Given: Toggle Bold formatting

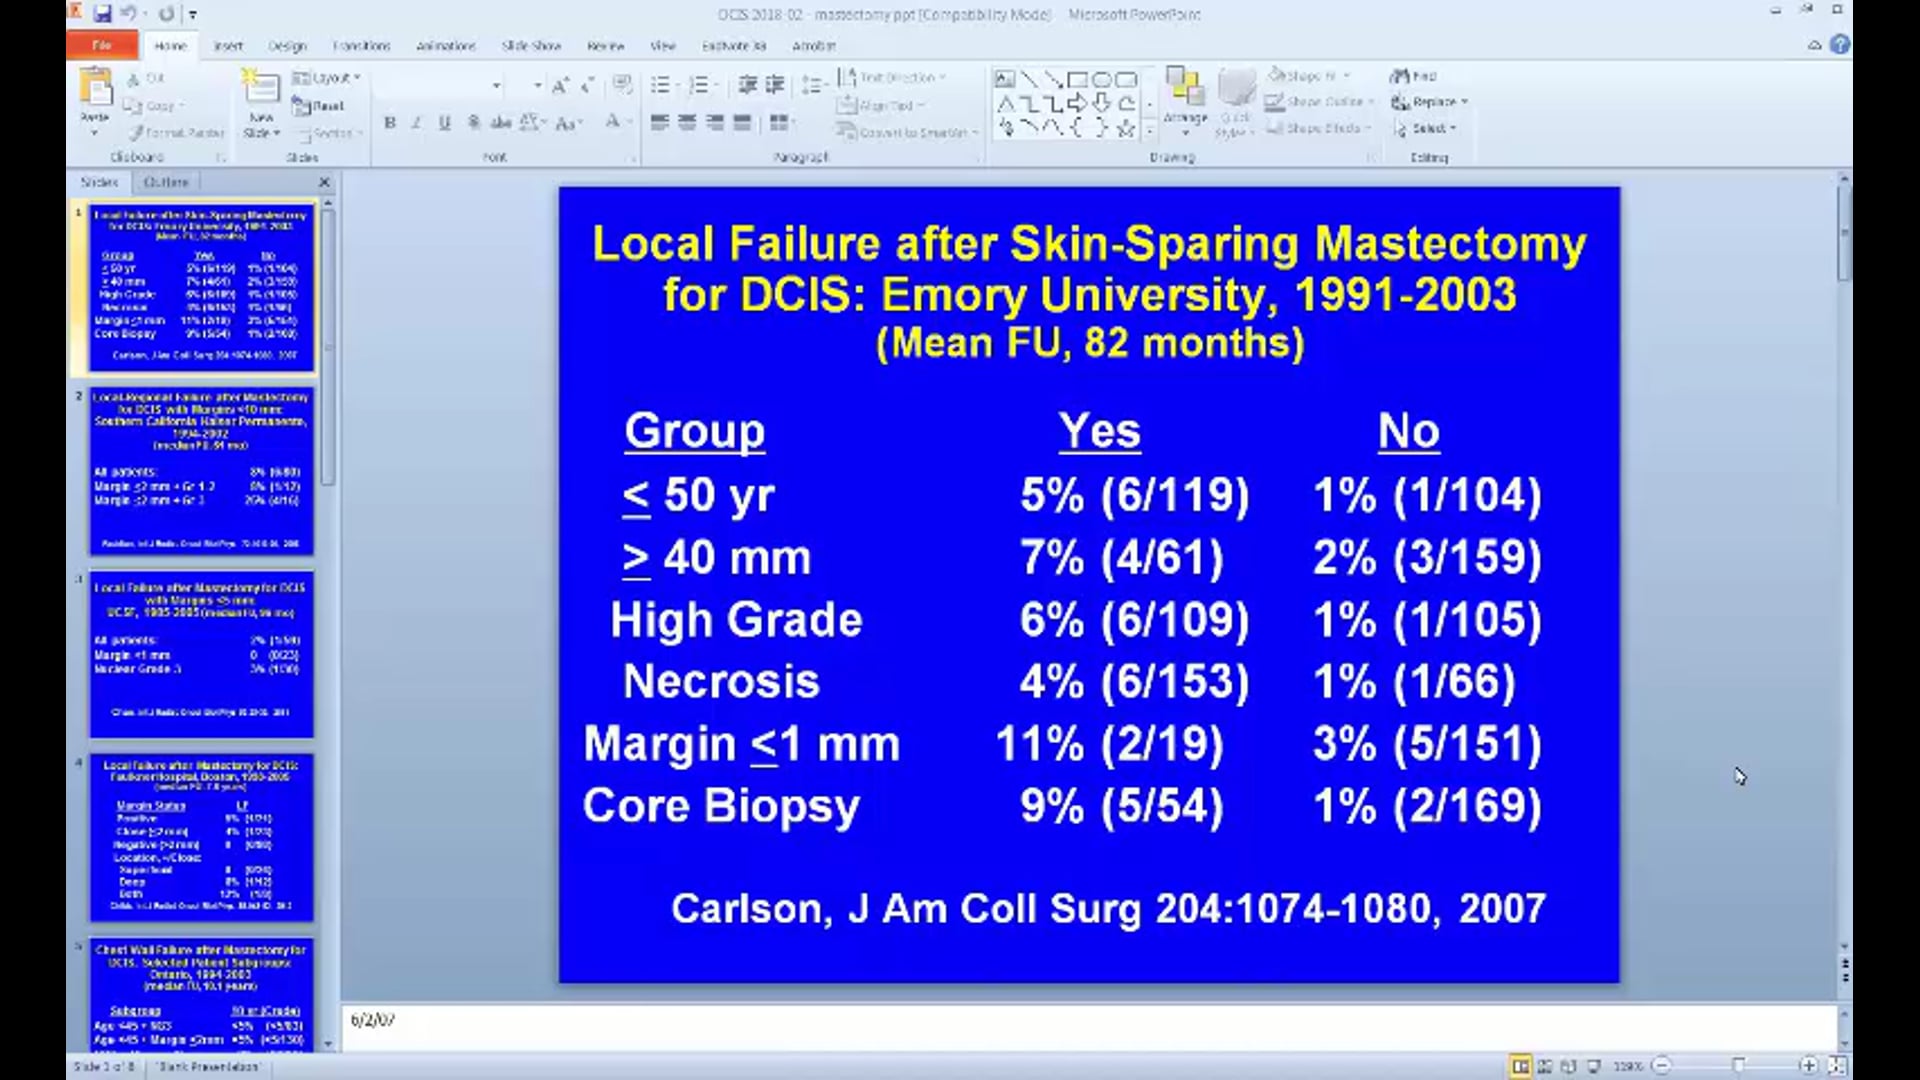Looking at the screenshot, I should click(x=389, y=122).
